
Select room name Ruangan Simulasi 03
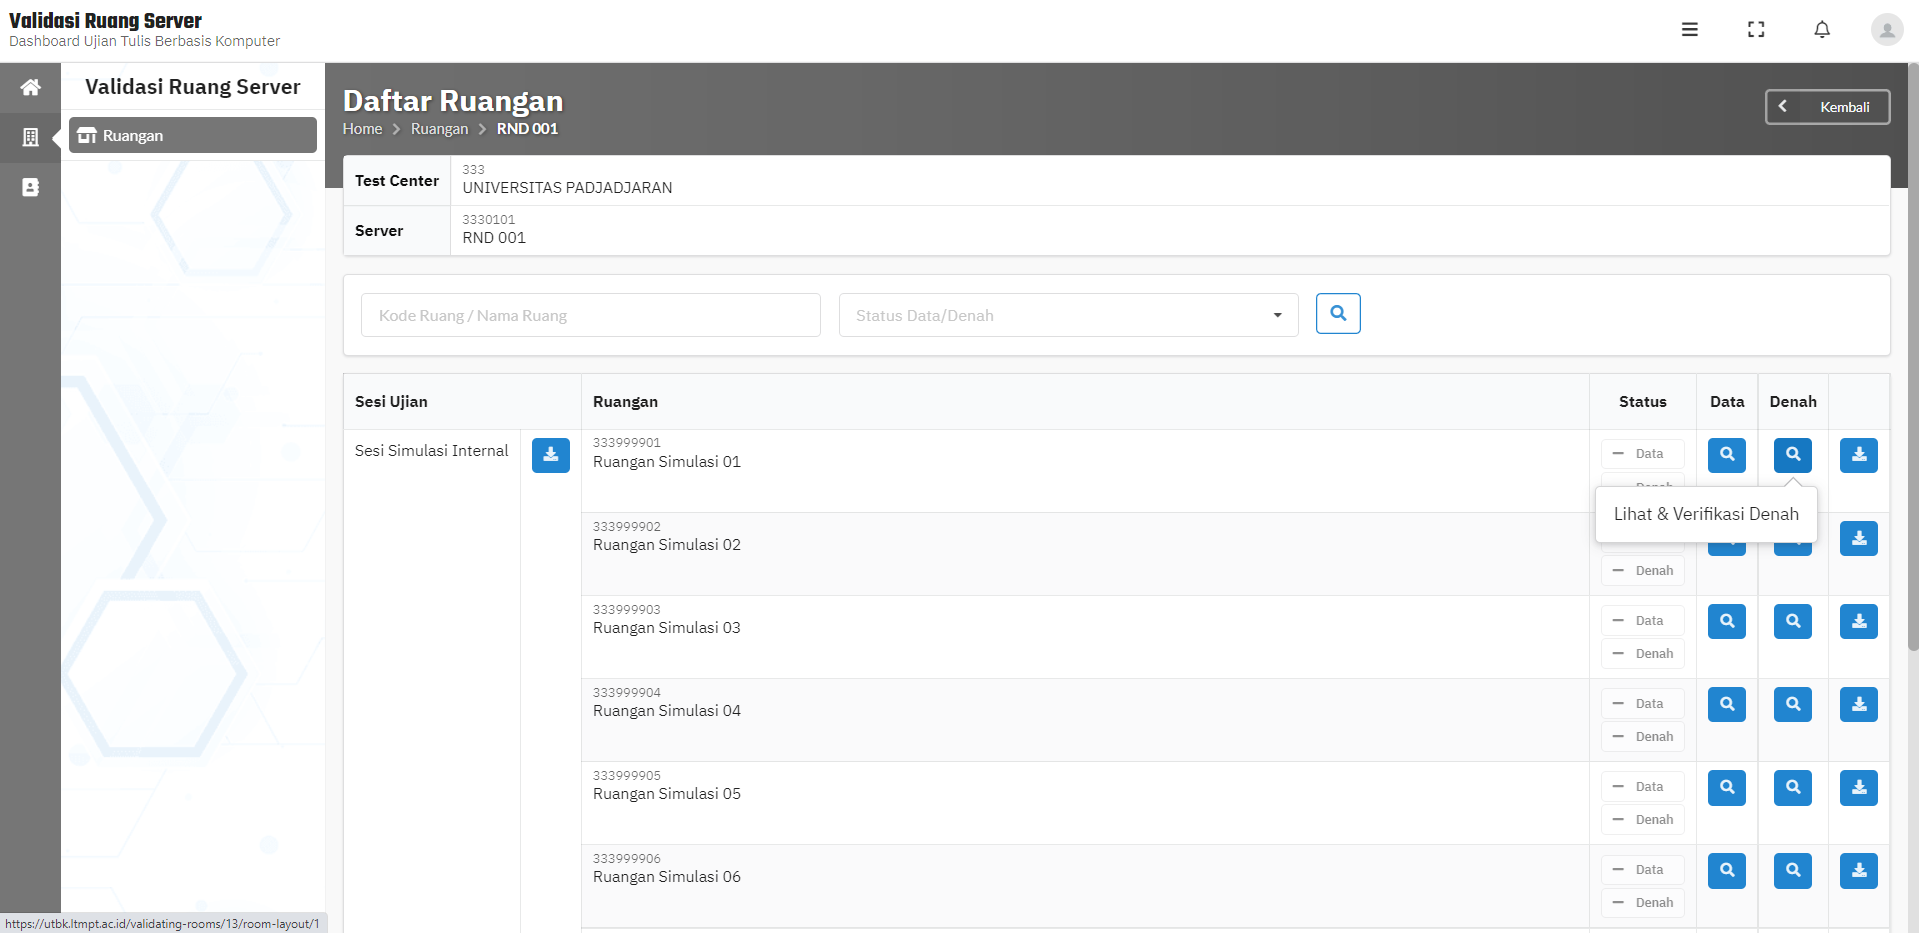667,628
